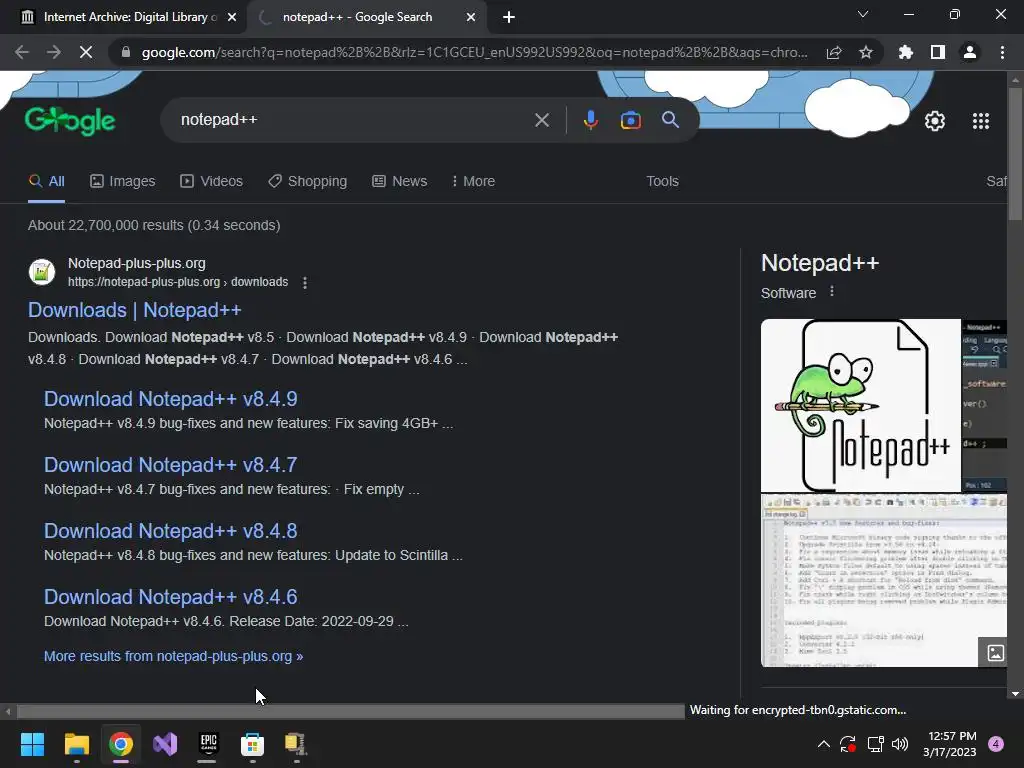Click the Notepad++ knowledge panel title

pyautogui.click(x=820, y=263)
